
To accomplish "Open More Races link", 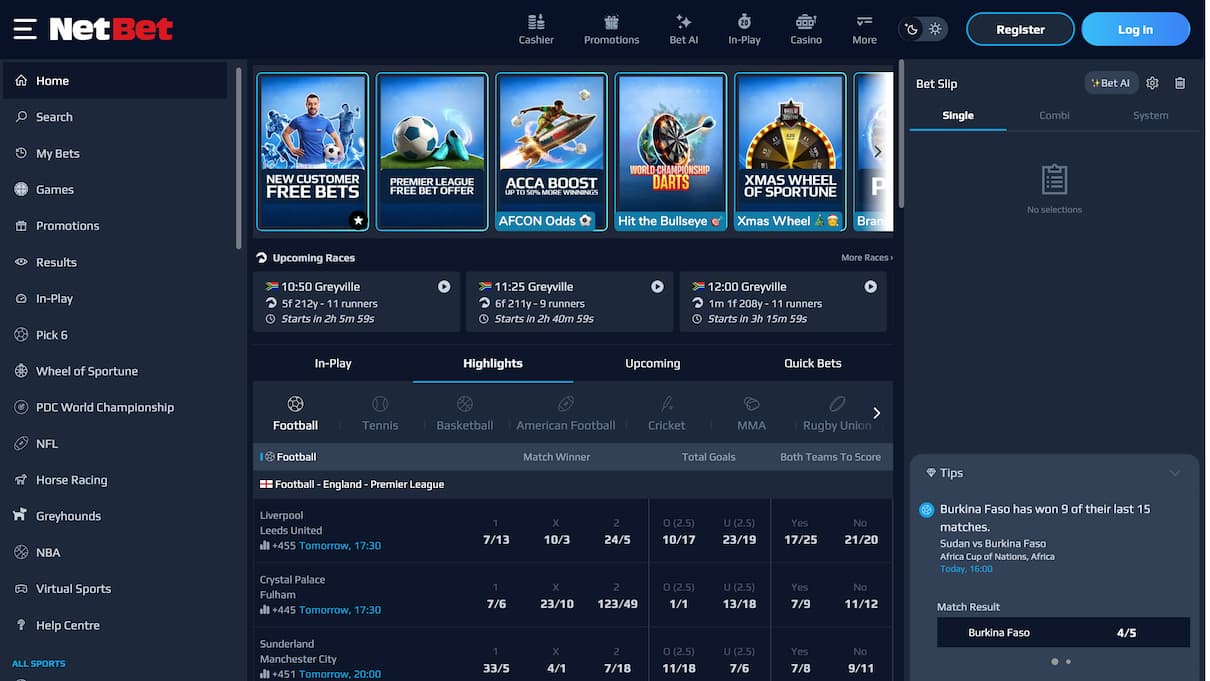I will tap(864, 257).
